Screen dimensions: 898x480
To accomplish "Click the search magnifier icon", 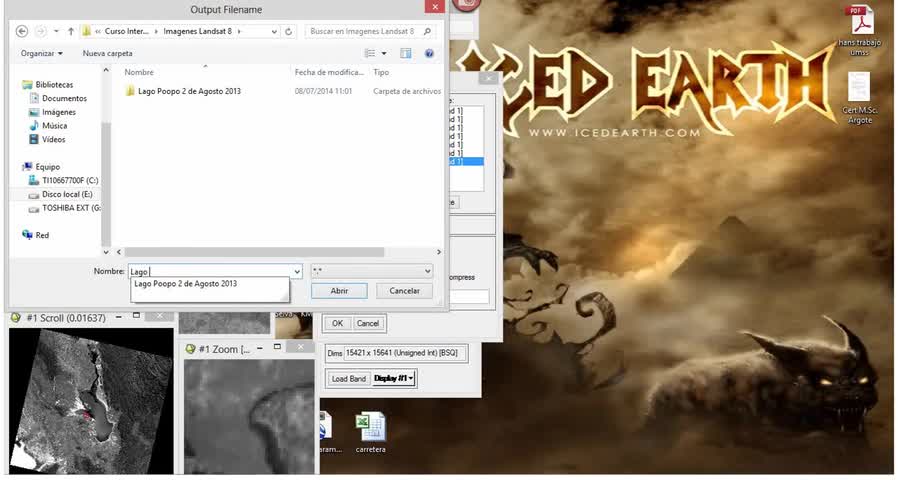I will click(427, 32).
